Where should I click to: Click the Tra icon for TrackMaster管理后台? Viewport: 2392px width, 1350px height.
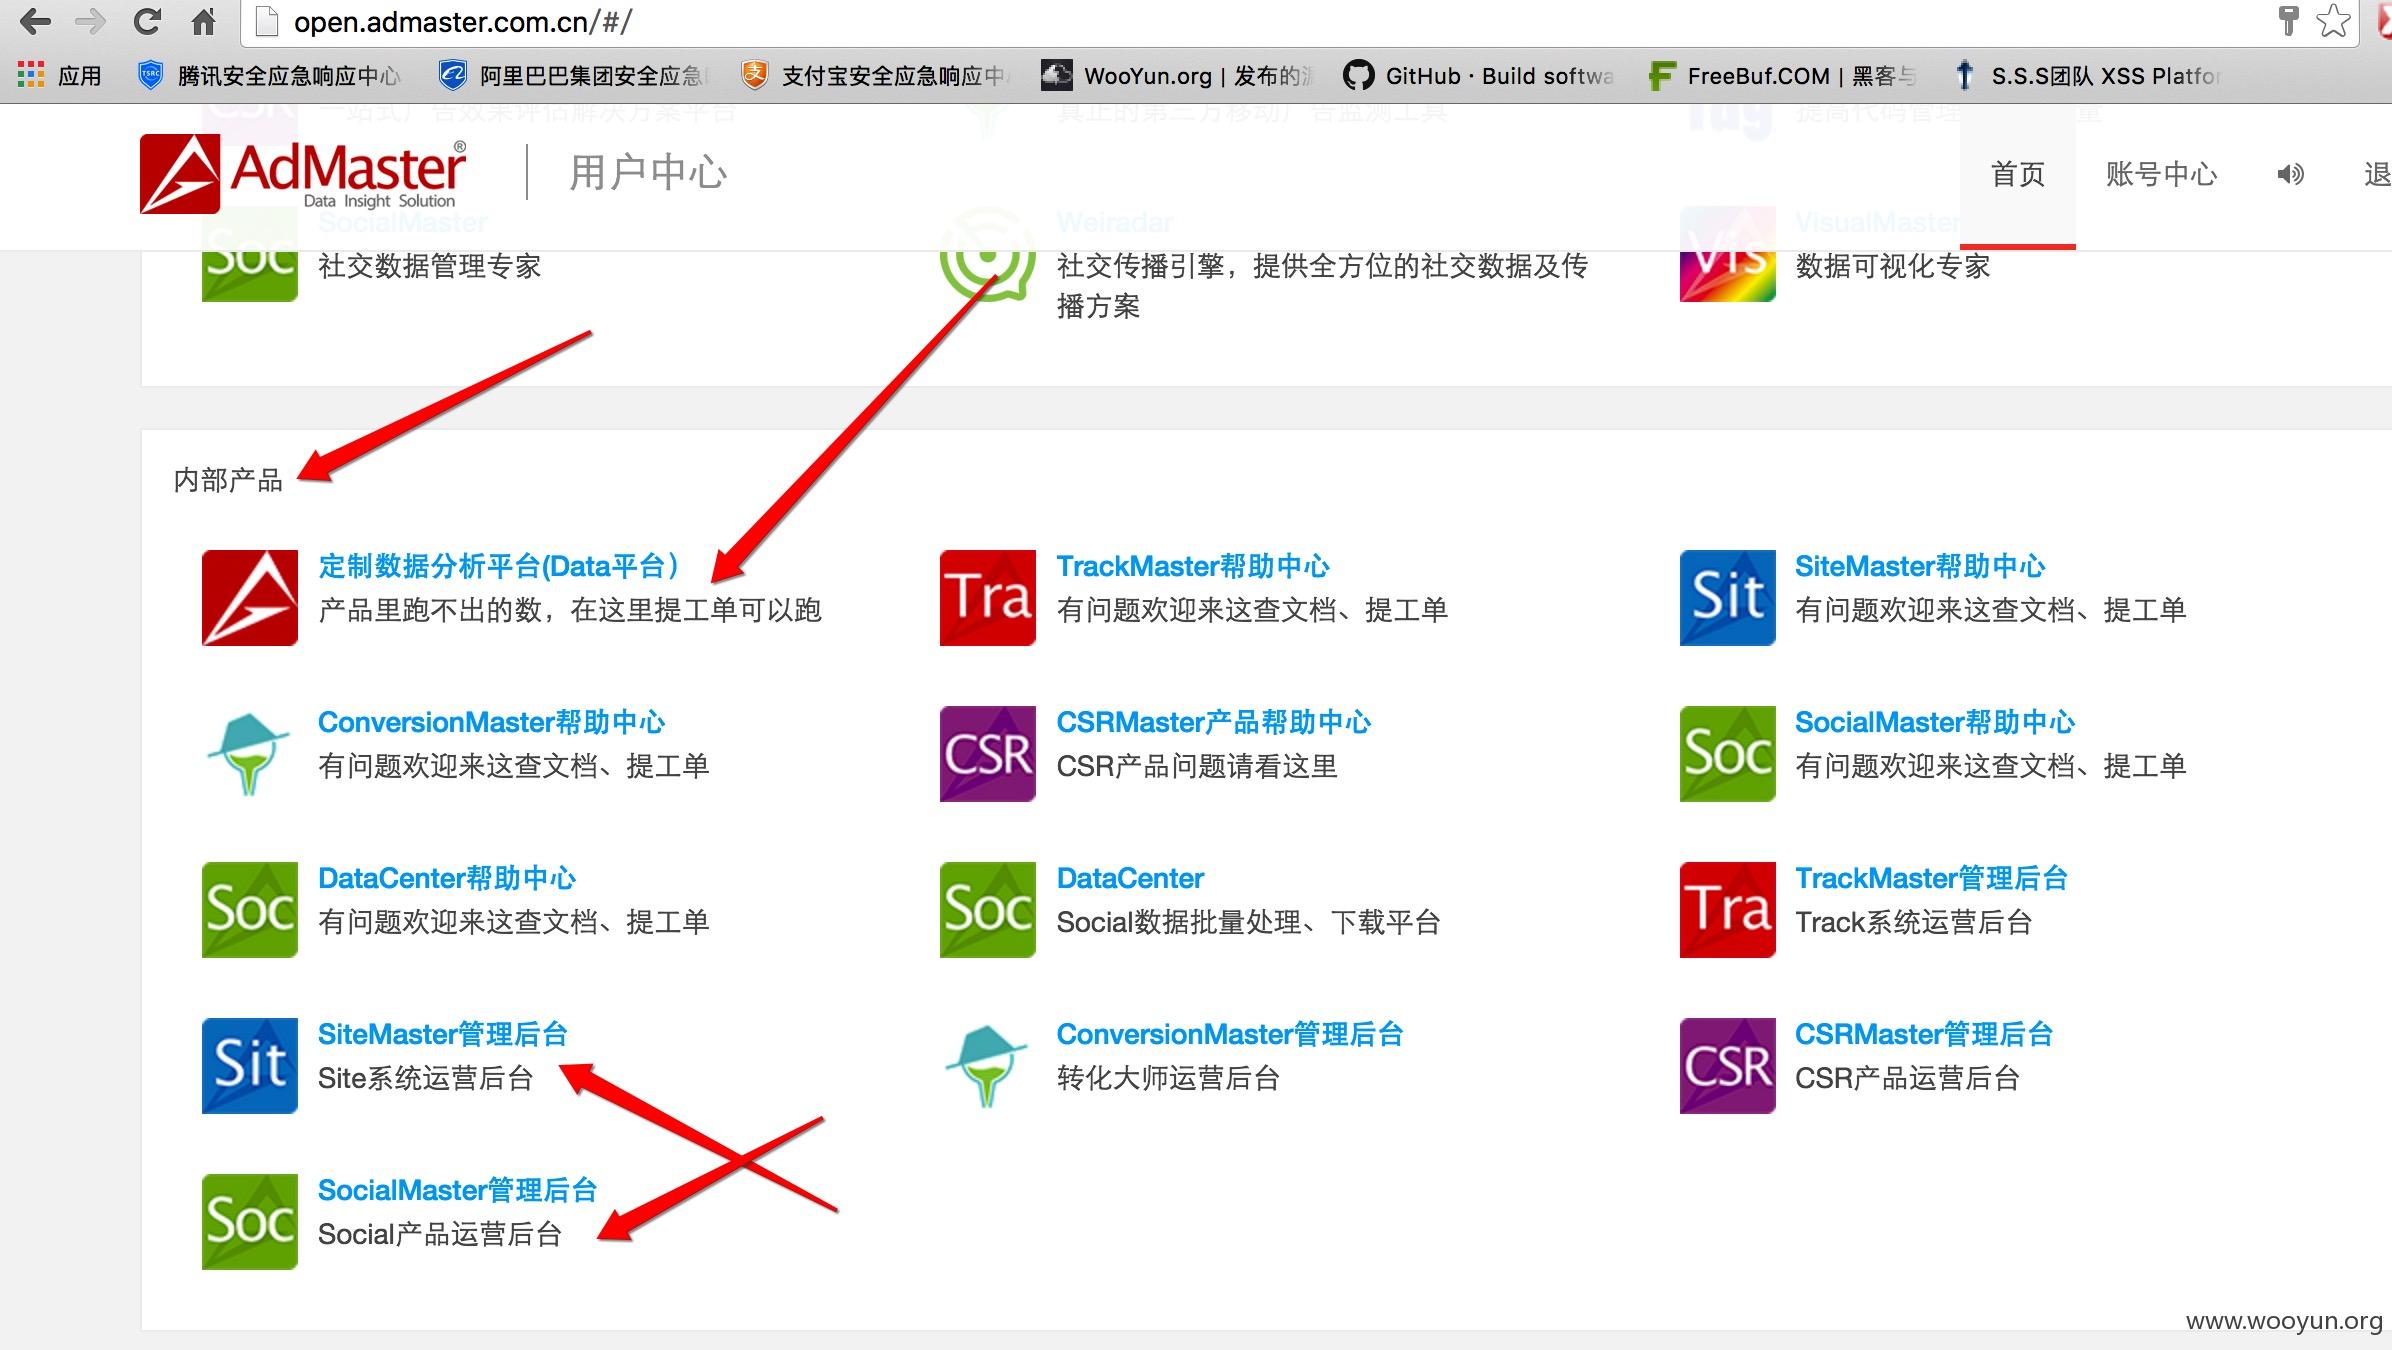coord(1728,910)
